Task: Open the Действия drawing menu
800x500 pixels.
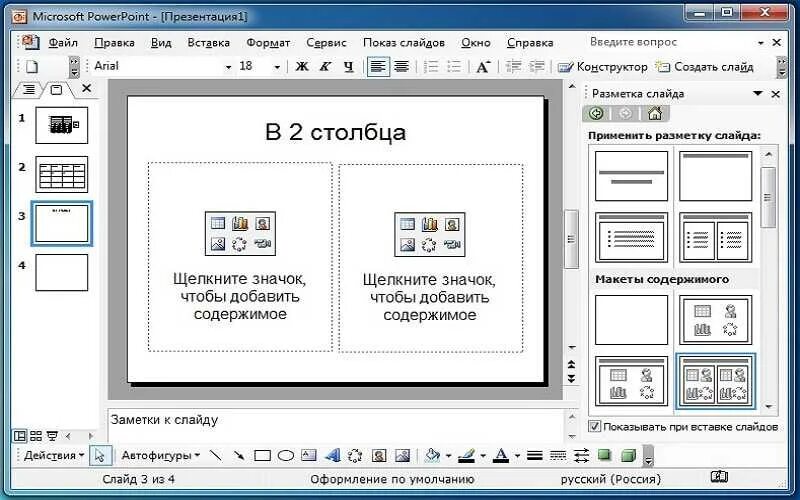Action: [54, 456]
